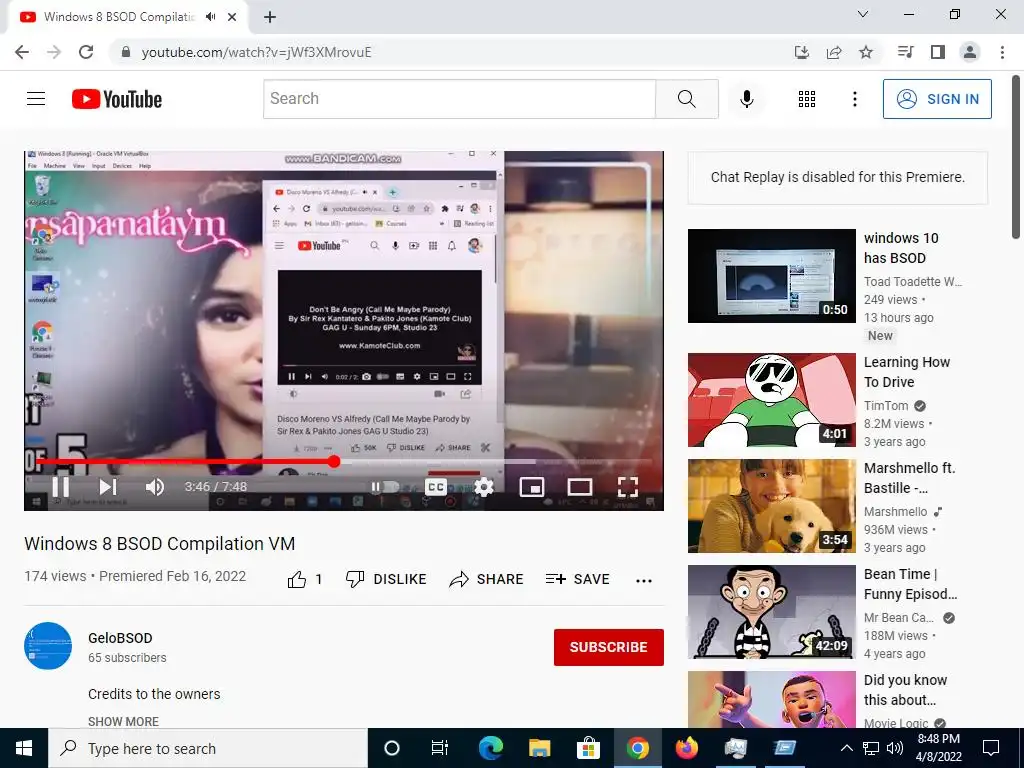
Task: Open the tab search chevron
Action: pyautogui.click(x=863, y=14)
